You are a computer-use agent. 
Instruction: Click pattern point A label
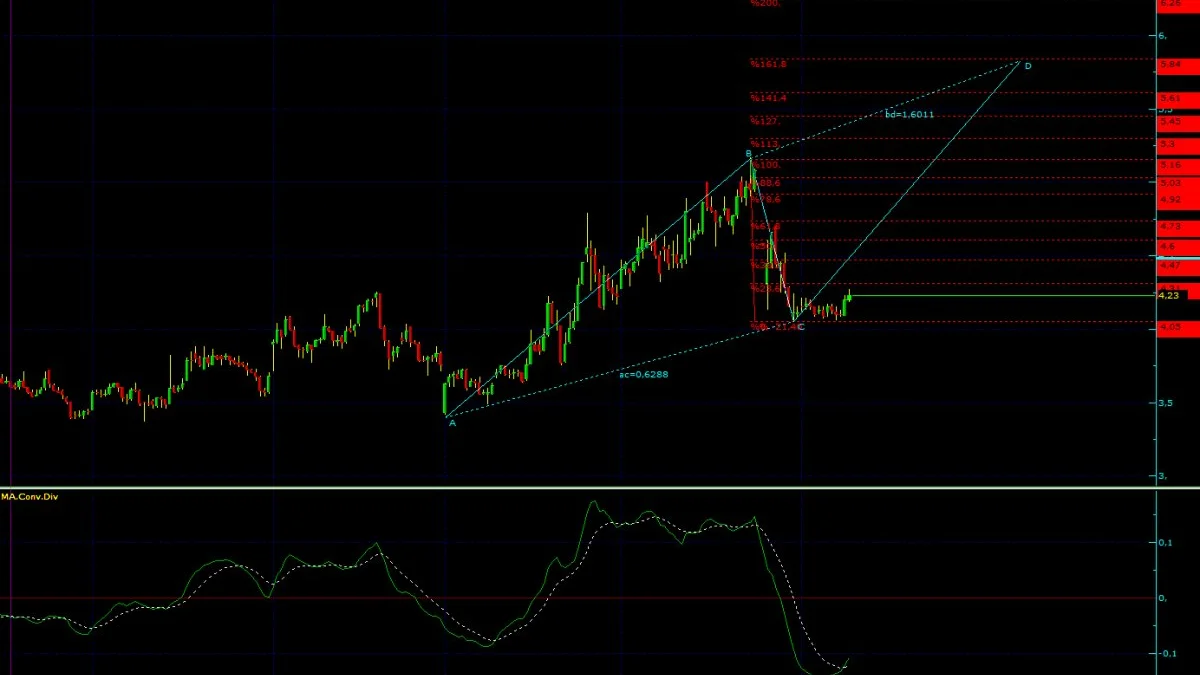coord(452,423)
